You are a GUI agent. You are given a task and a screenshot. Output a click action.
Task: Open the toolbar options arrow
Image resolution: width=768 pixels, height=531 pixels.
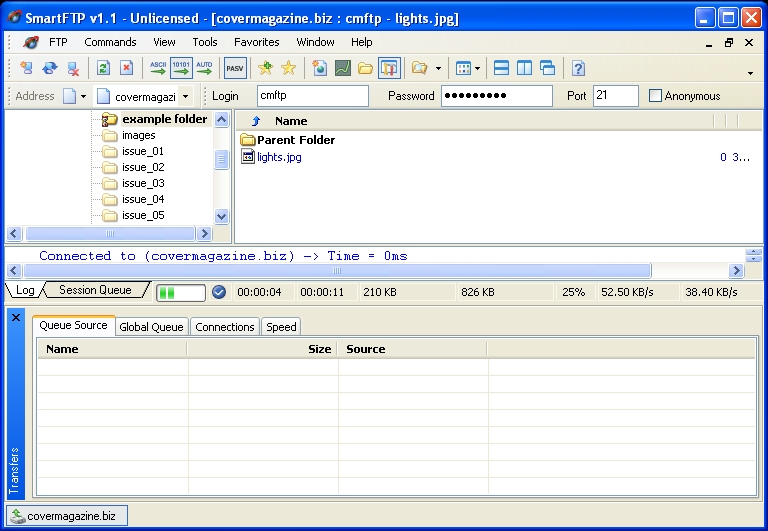750,73
